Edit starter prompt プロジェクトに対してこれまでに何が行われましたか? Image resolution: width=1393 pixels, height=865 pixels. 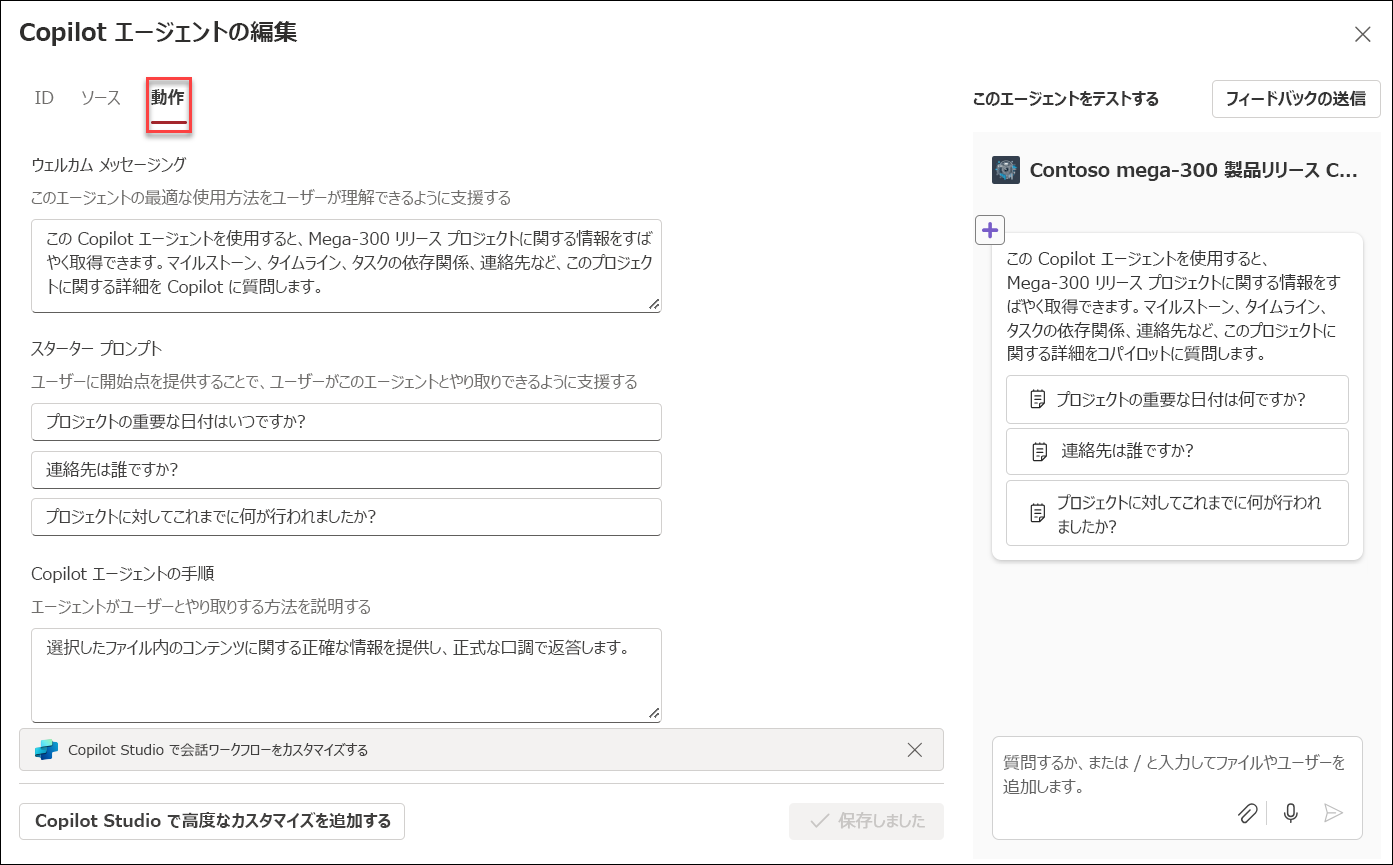(x=346, y=517)
